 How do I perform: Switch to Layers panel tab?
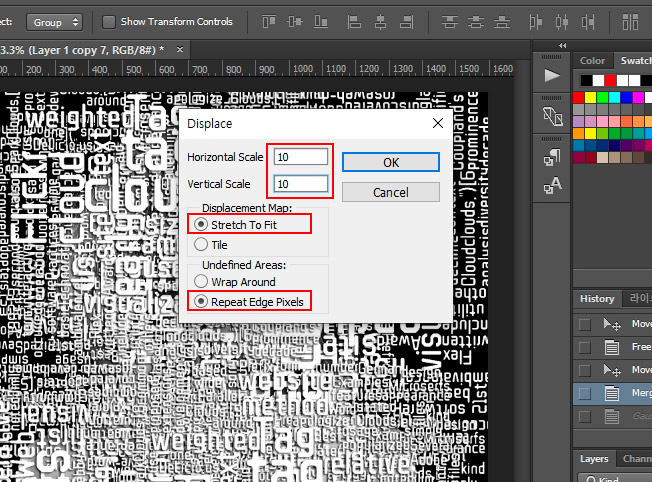coord(594,459)
